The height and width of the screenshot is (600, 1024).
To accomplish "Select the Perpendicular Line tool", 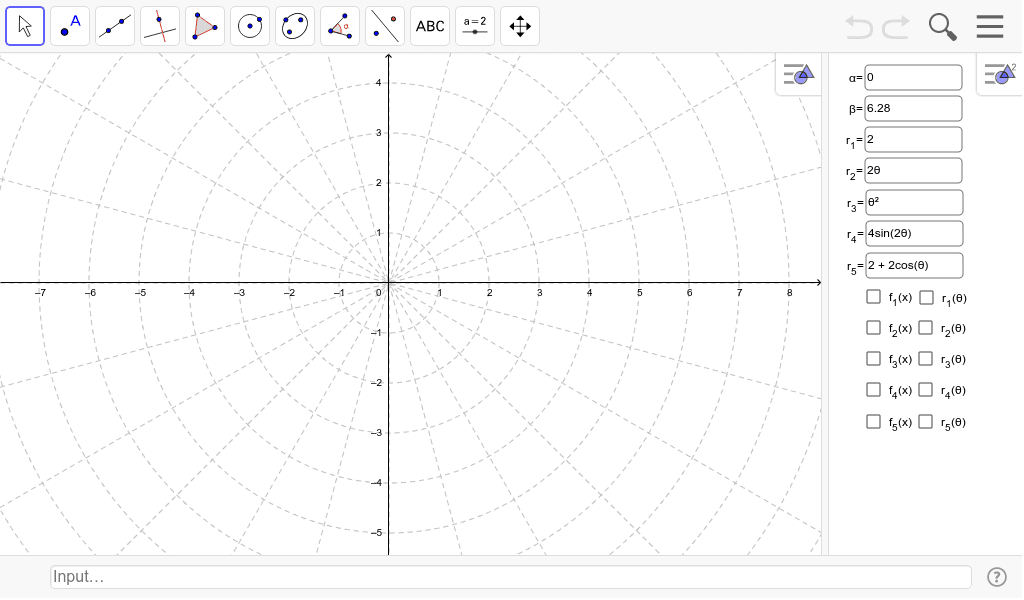I will coord(160,26).
